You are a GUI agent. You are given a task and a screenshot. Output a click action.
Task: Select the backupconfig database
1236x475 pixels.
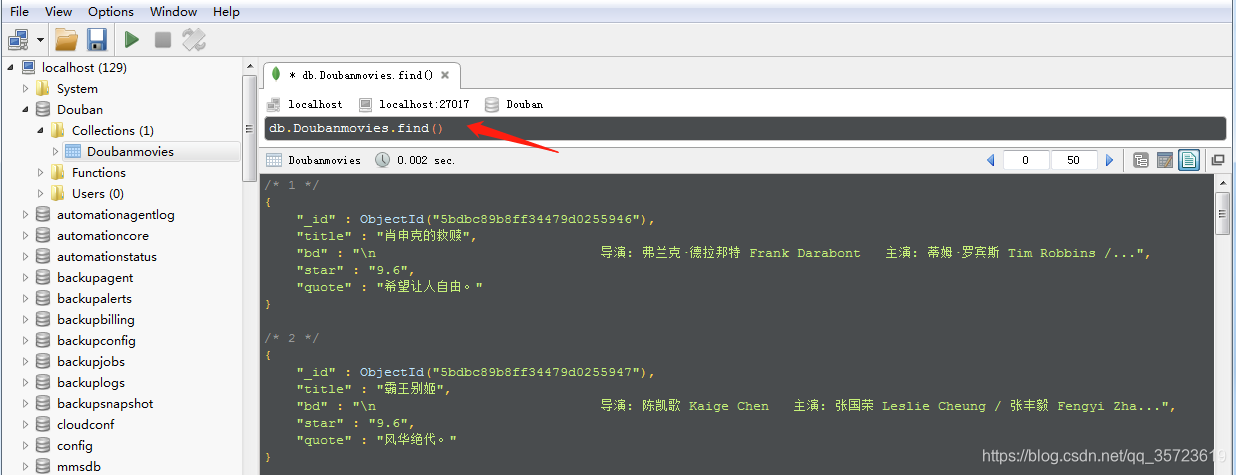(x=96, y=340)
